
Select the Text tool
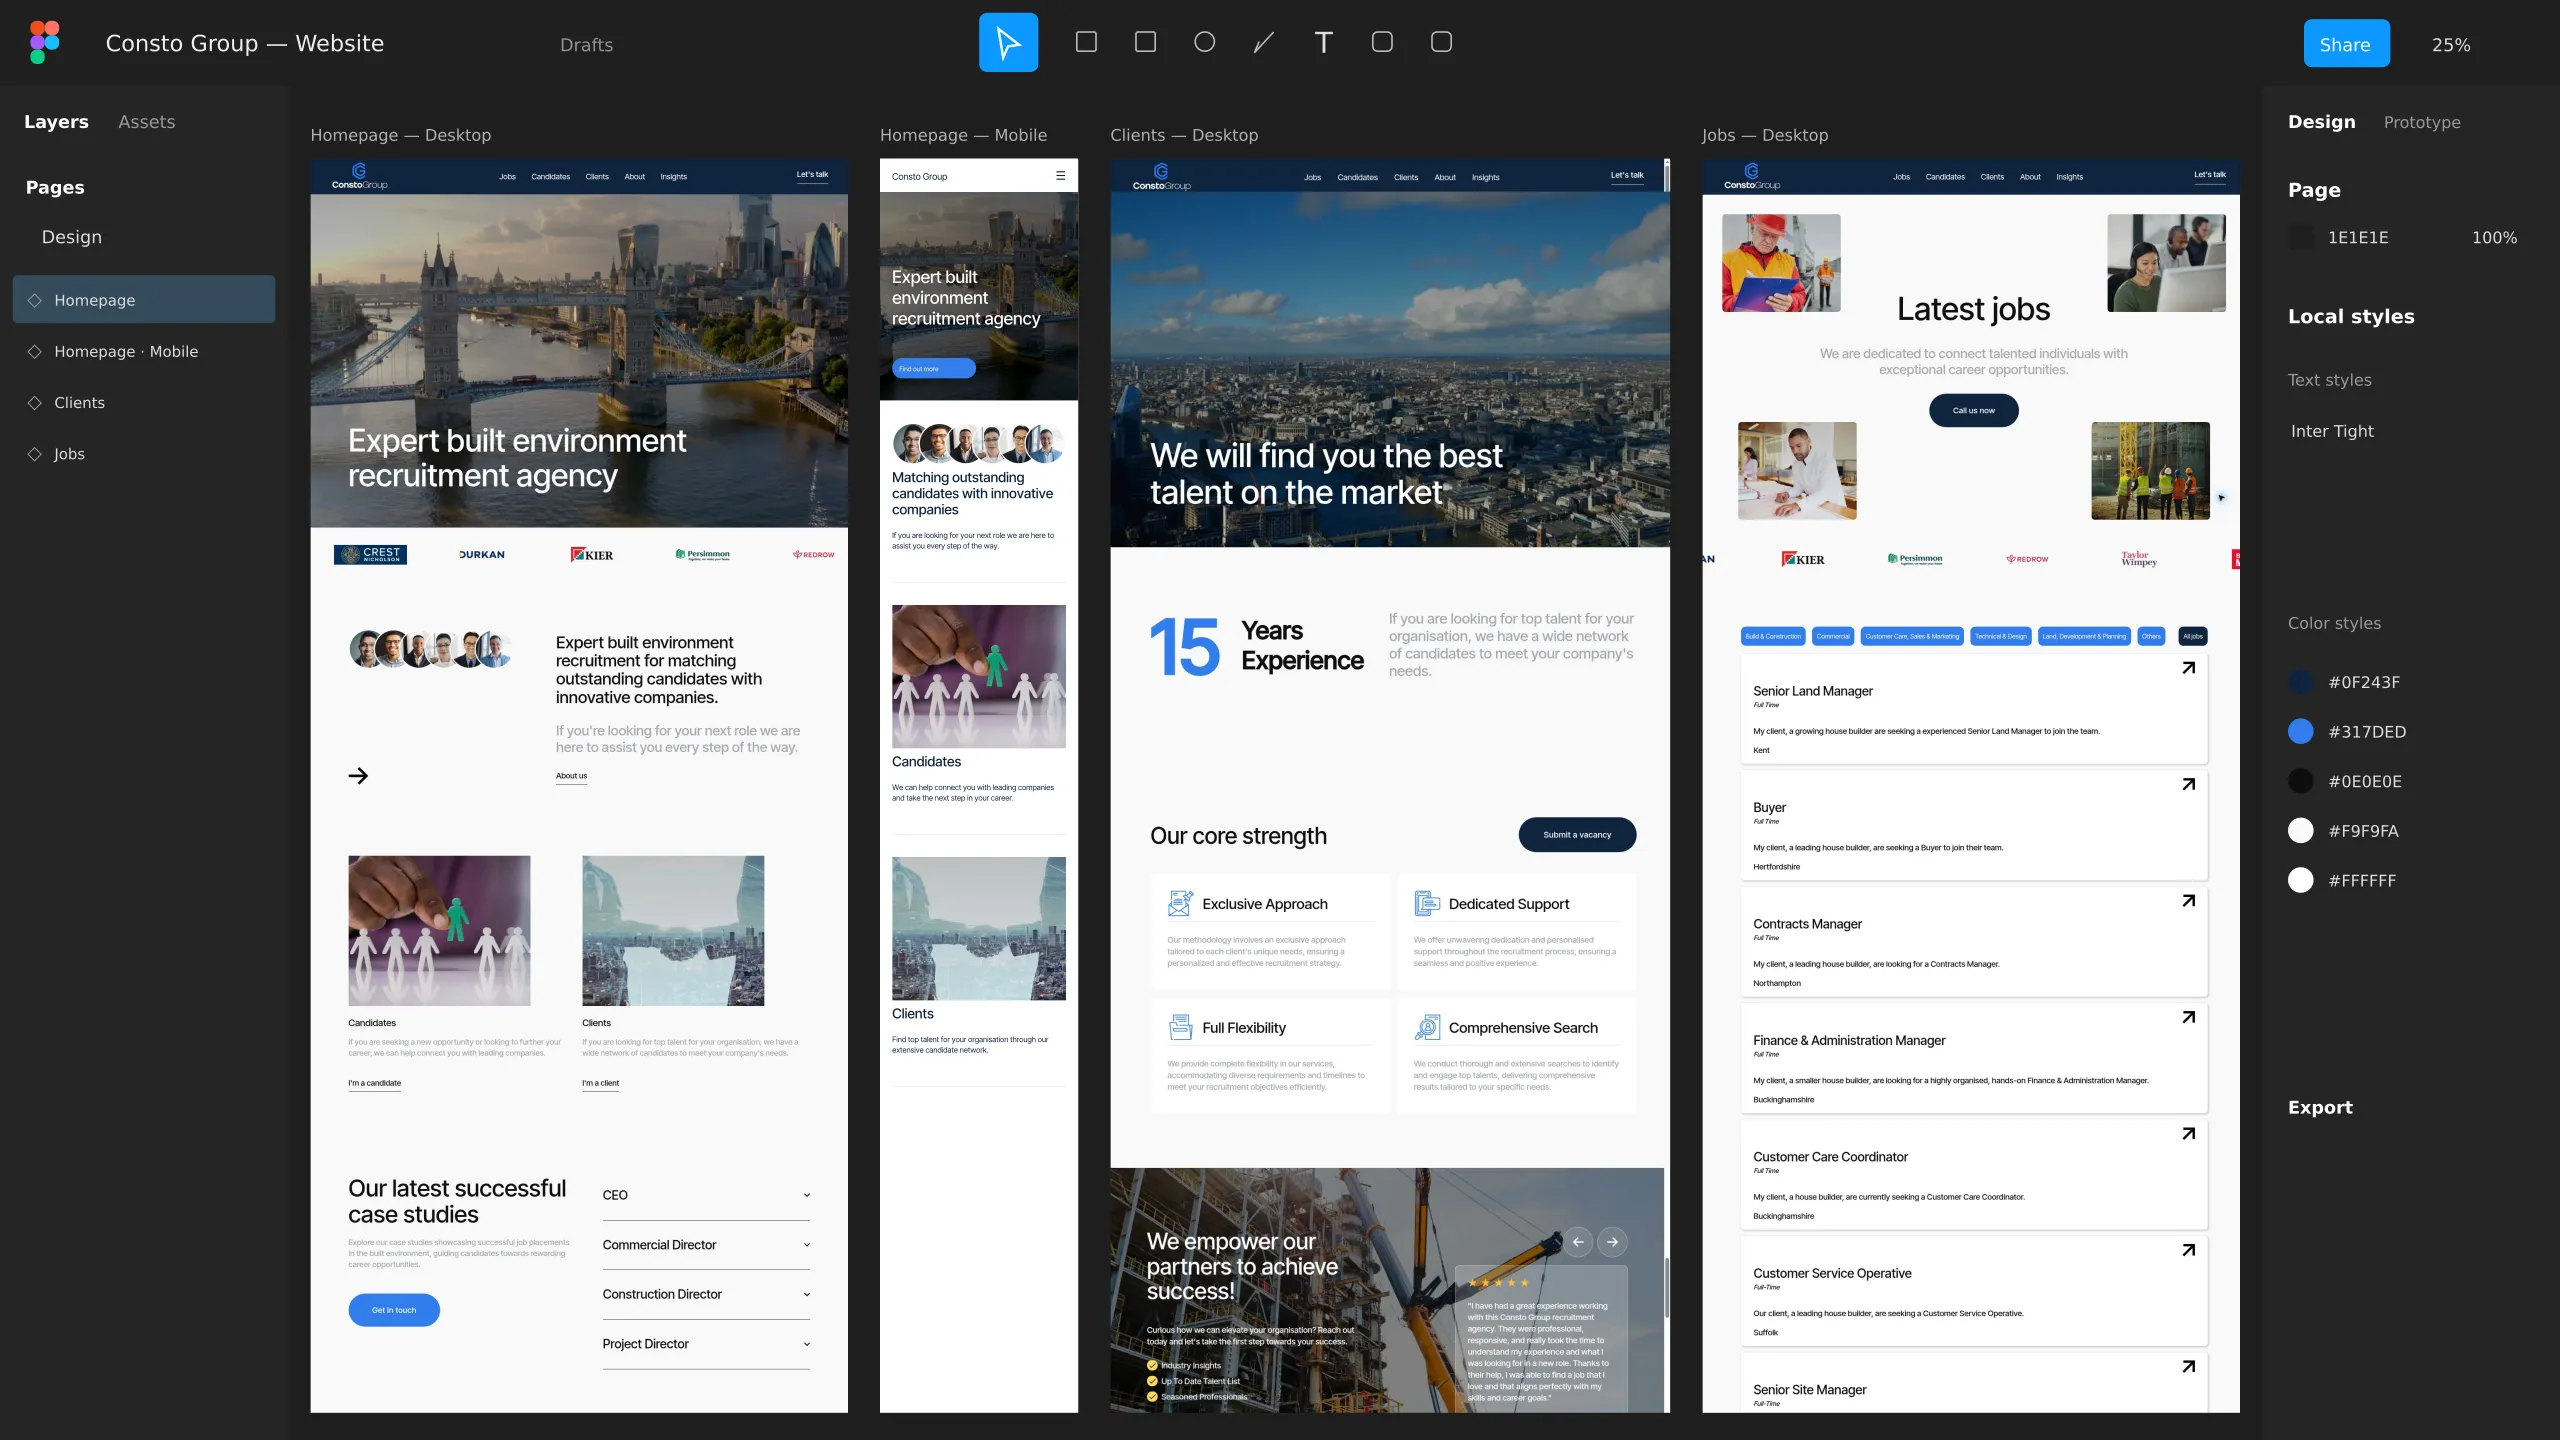(1323, 42)
